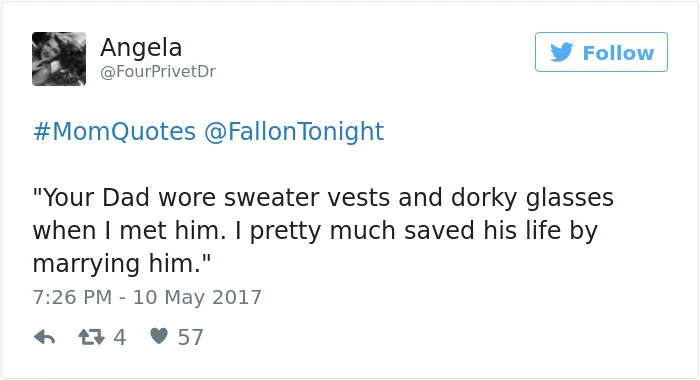Click the Twitter bird icon
This screenshot has height=380, width=700.
click(x=562, y=52)
